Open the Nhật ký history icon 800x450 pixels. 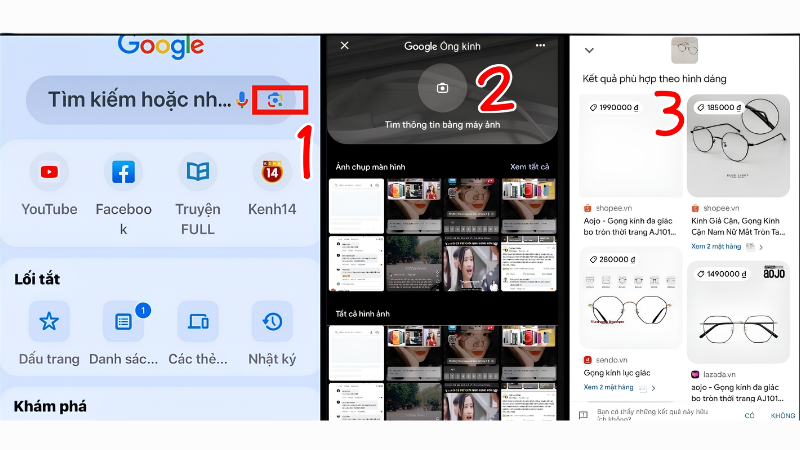click(x=272, y=321)
